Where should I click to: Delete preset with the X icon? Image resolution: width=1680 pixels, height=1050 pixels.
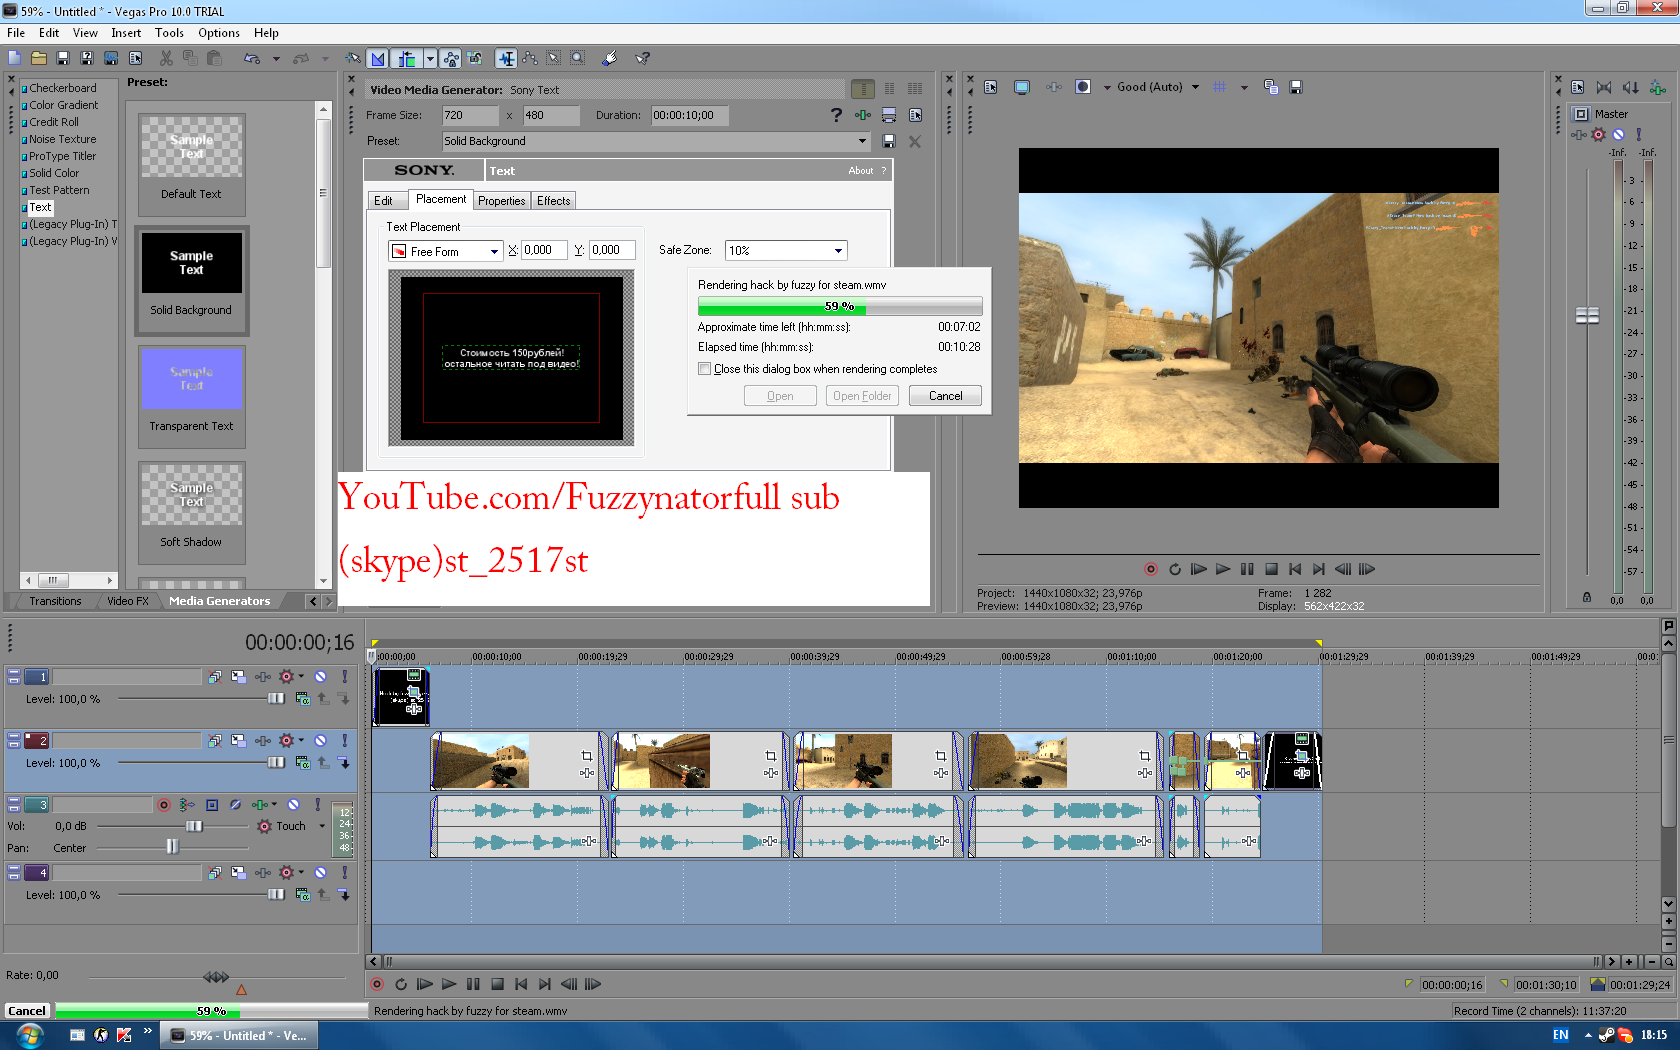(x=914, y=141)
